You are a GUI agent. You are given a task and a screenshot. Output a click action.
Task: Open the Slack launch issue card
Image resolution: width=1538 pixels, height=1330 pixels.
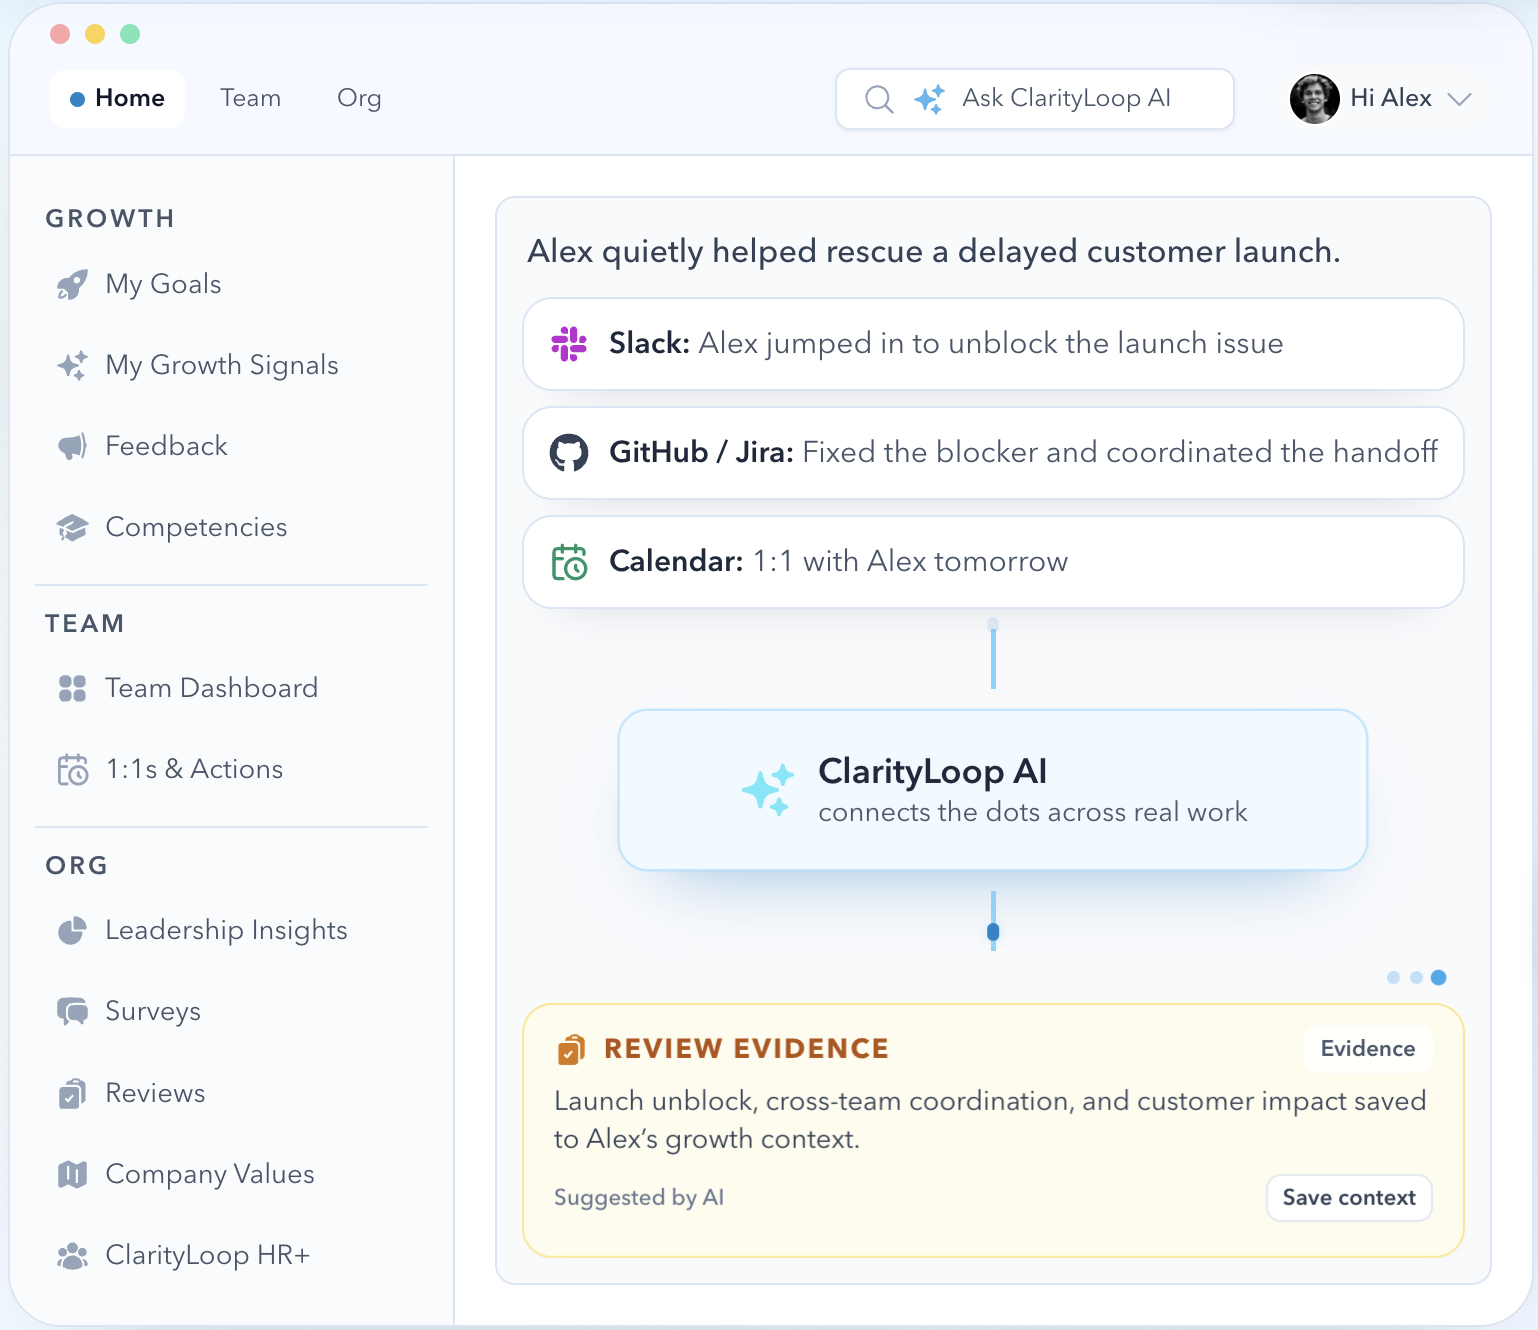993,344
